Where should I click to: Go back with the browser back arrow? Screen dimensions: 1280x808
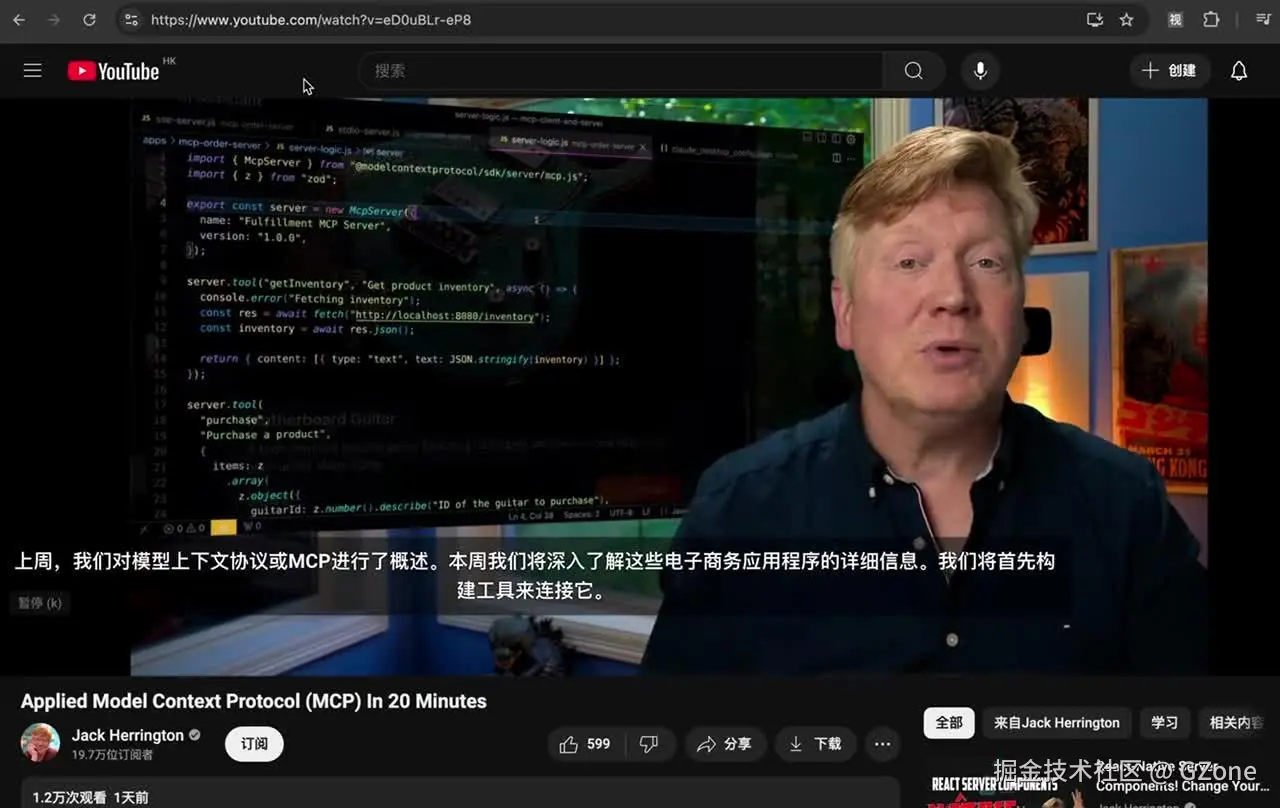click(19, 20)
